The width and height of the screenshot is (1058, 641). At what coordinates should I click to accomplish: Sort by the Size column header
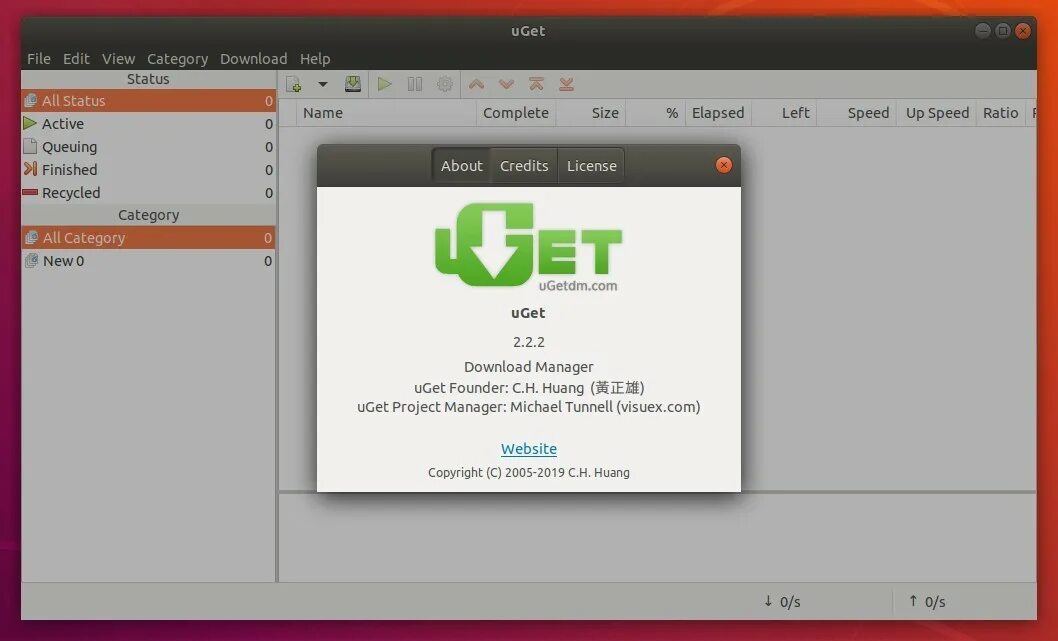[x=591, y=113]
